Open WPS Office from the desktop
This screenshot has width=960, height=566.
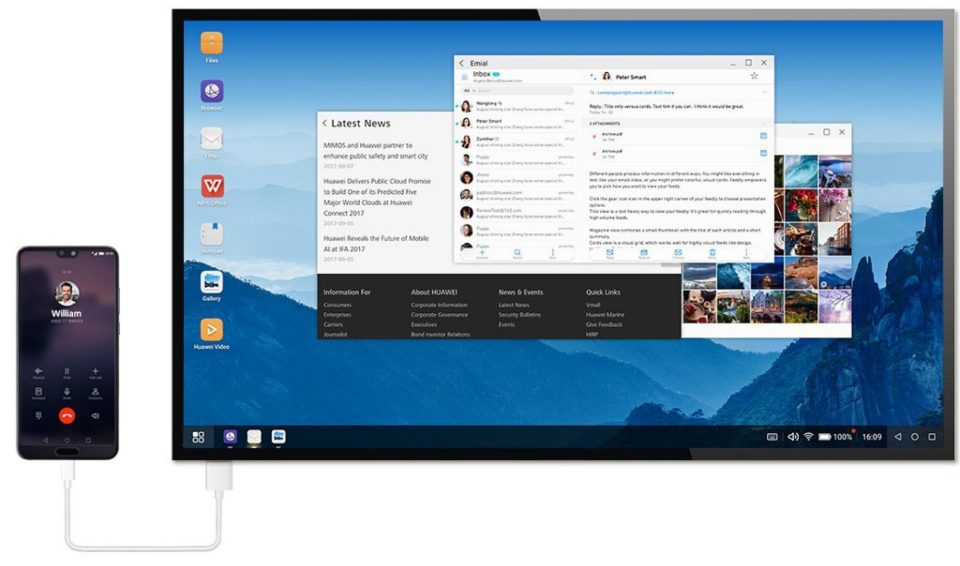[211, 187]
